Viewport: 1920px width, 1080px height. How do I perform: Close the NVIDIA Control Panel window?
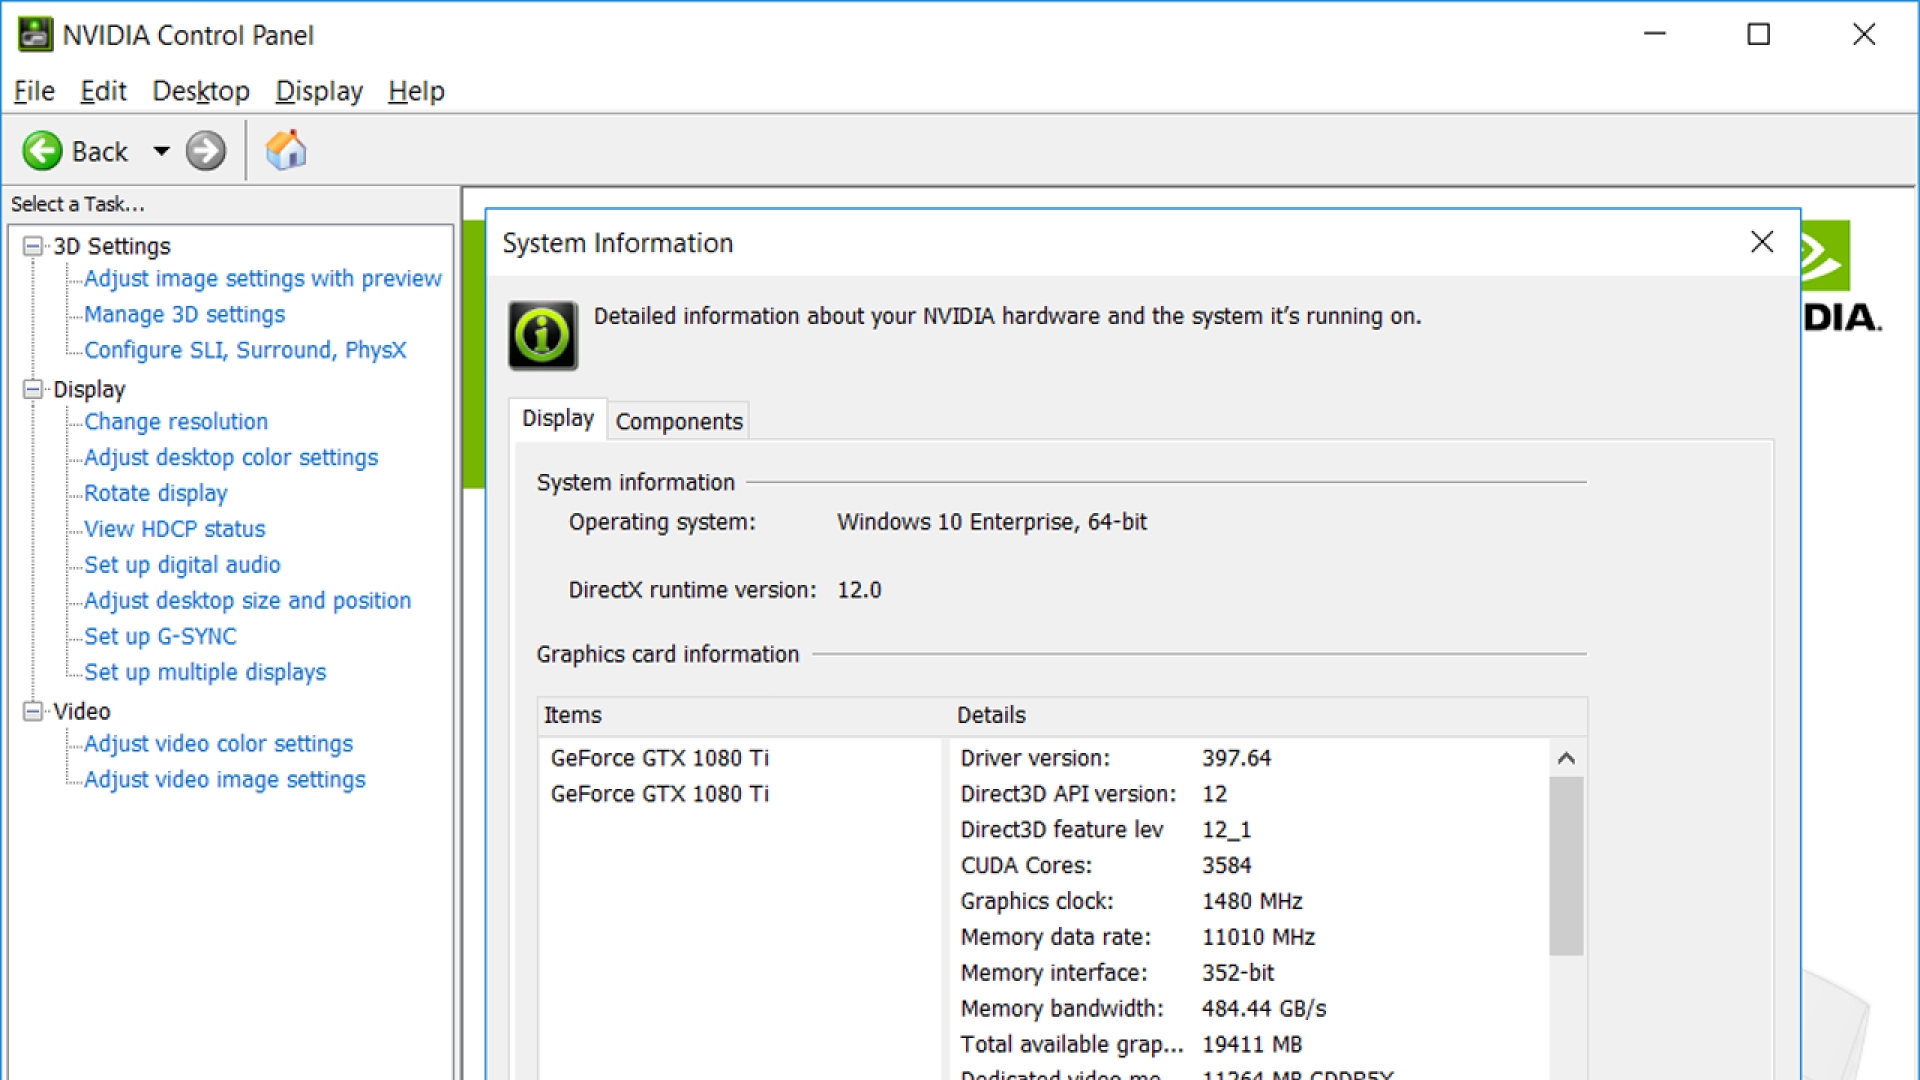[x=1864, y=34]
